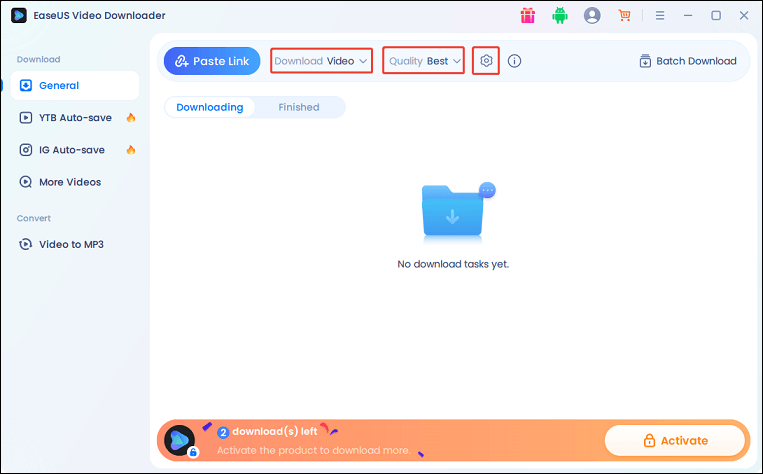The image size is (763, 474).
Task: Switch to the Downloading tab
Action: point(210,107)
